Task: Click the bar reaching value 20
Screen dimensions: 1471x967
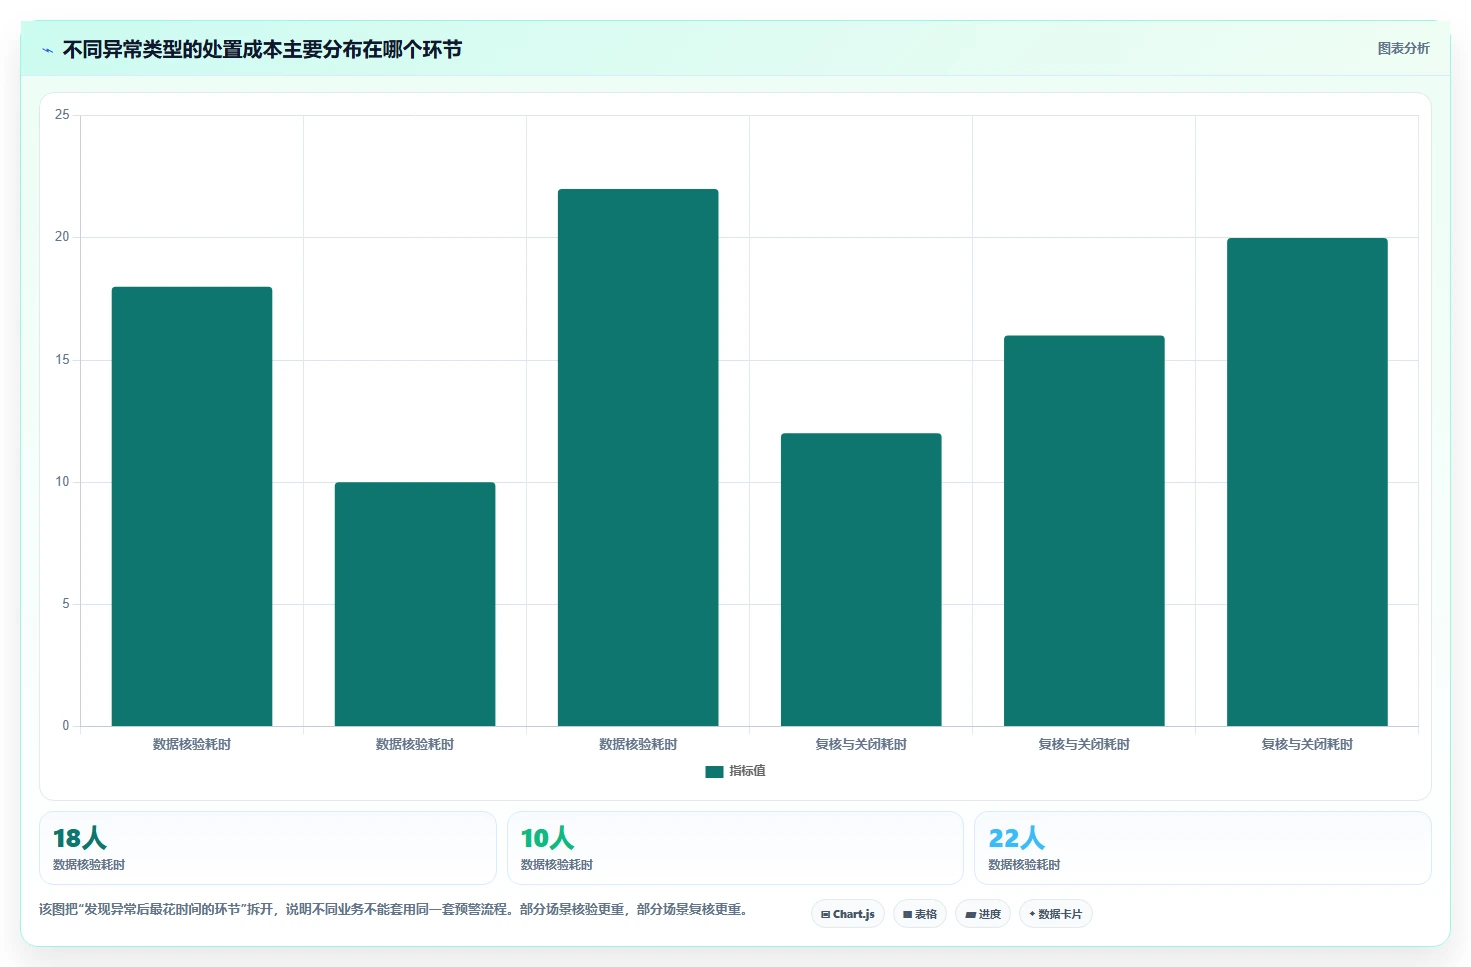Action: pos(1307,482)
